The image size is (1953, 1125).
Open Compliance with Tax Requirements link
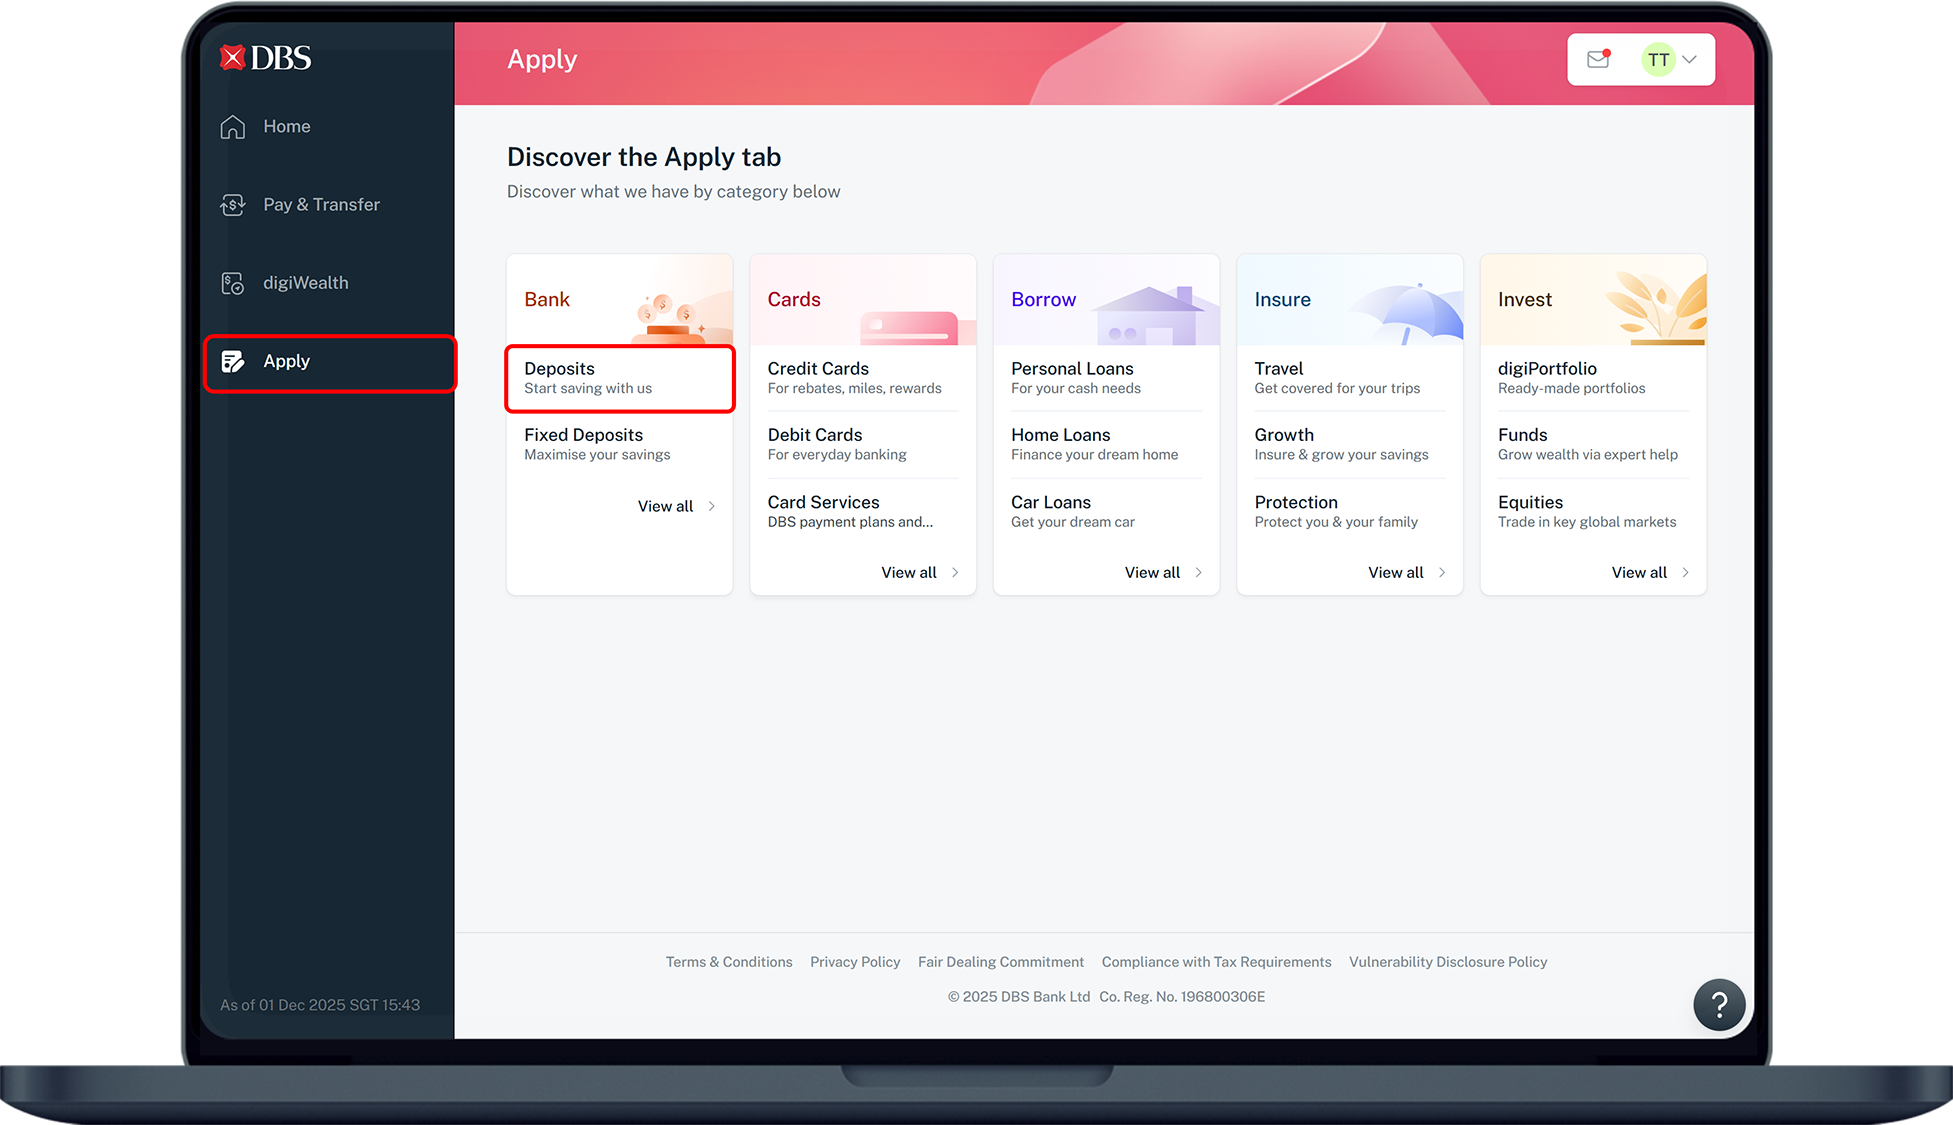point(1216,962)
